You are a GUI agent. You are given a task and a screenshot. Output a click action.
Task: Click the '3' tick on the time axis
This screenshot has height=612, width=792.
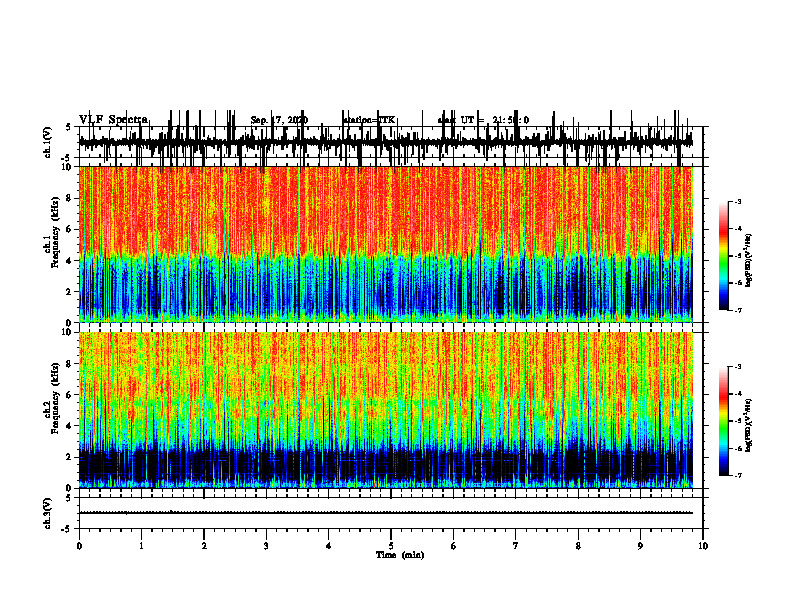[x=266, y=546]
